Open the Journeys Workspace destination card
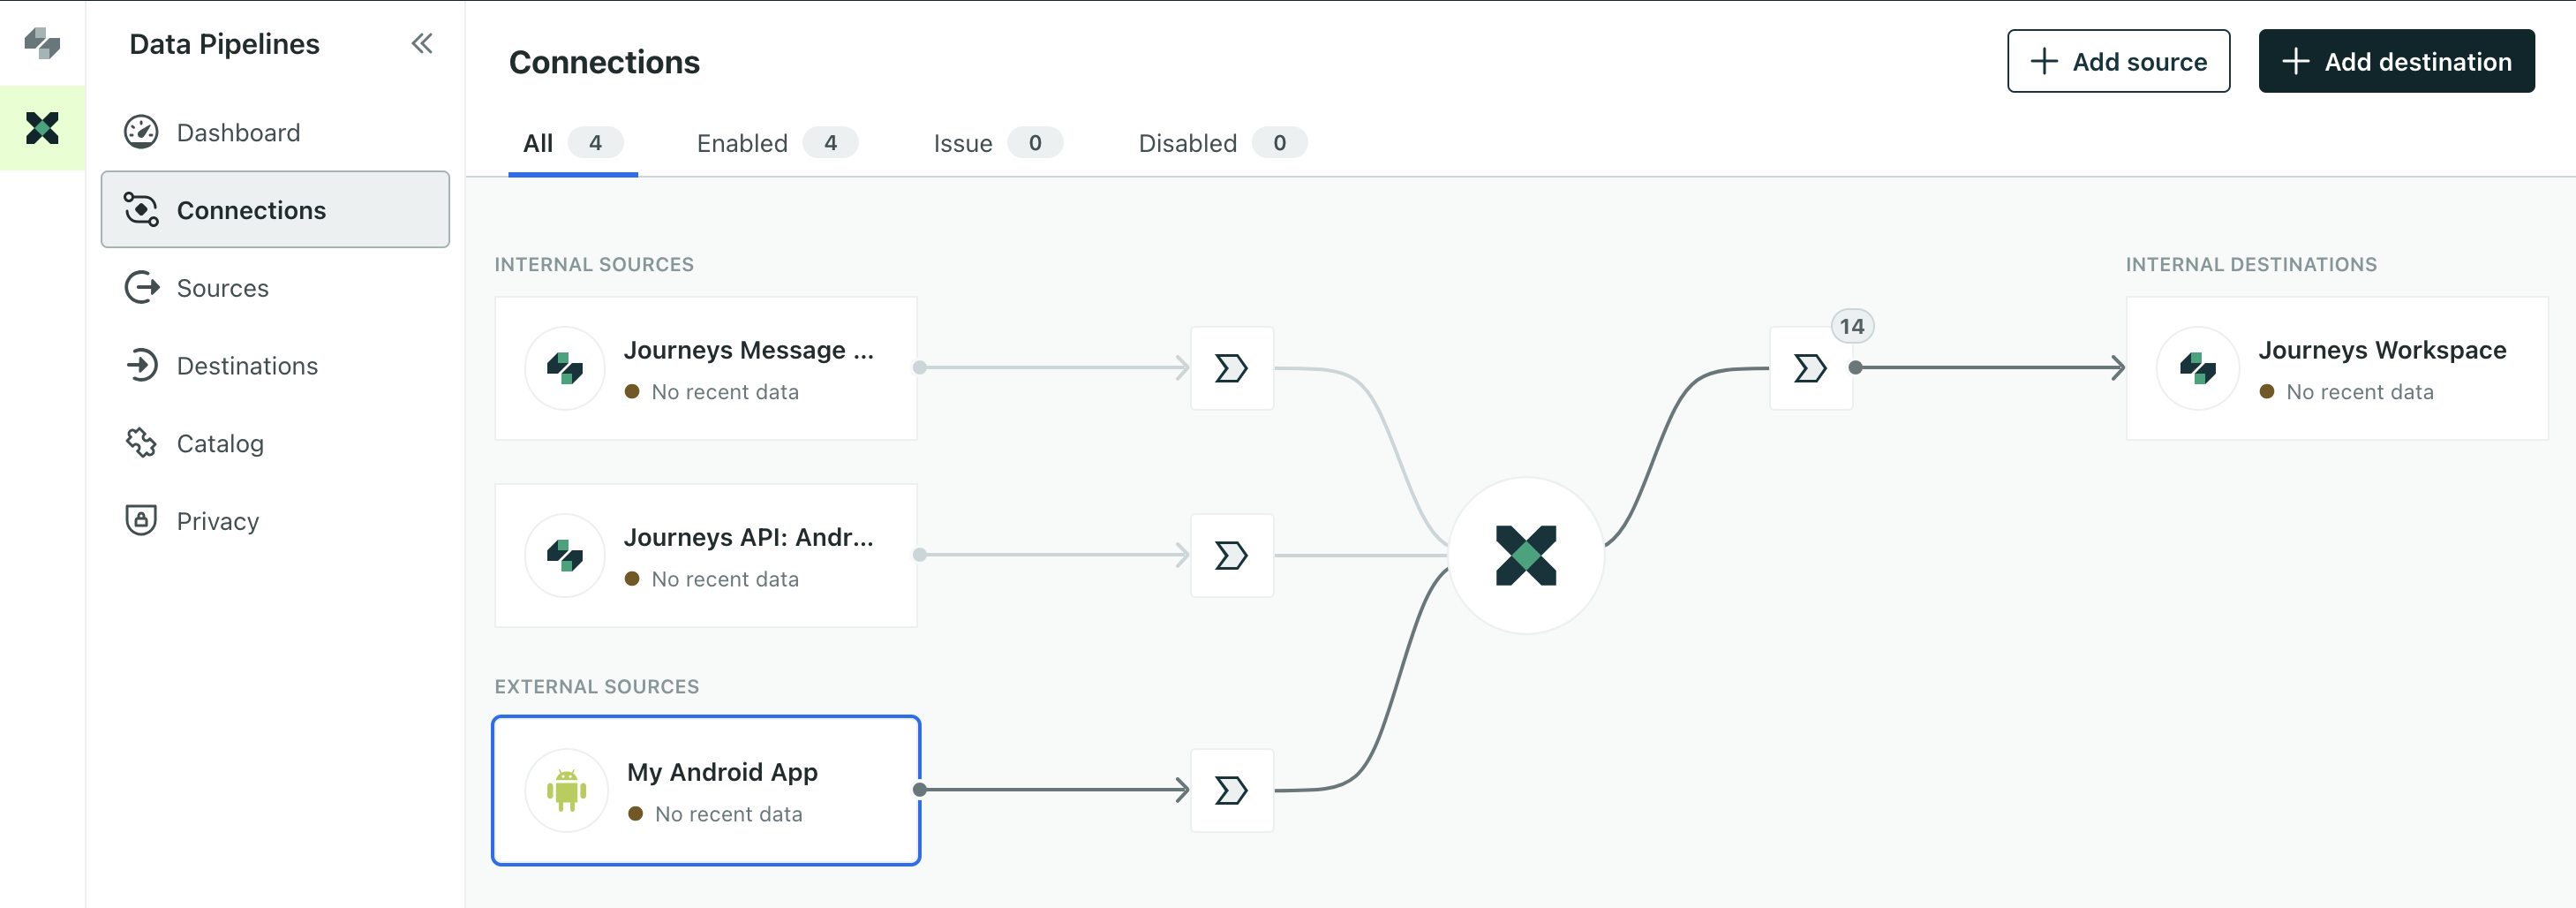 [x=2337, y=368]
